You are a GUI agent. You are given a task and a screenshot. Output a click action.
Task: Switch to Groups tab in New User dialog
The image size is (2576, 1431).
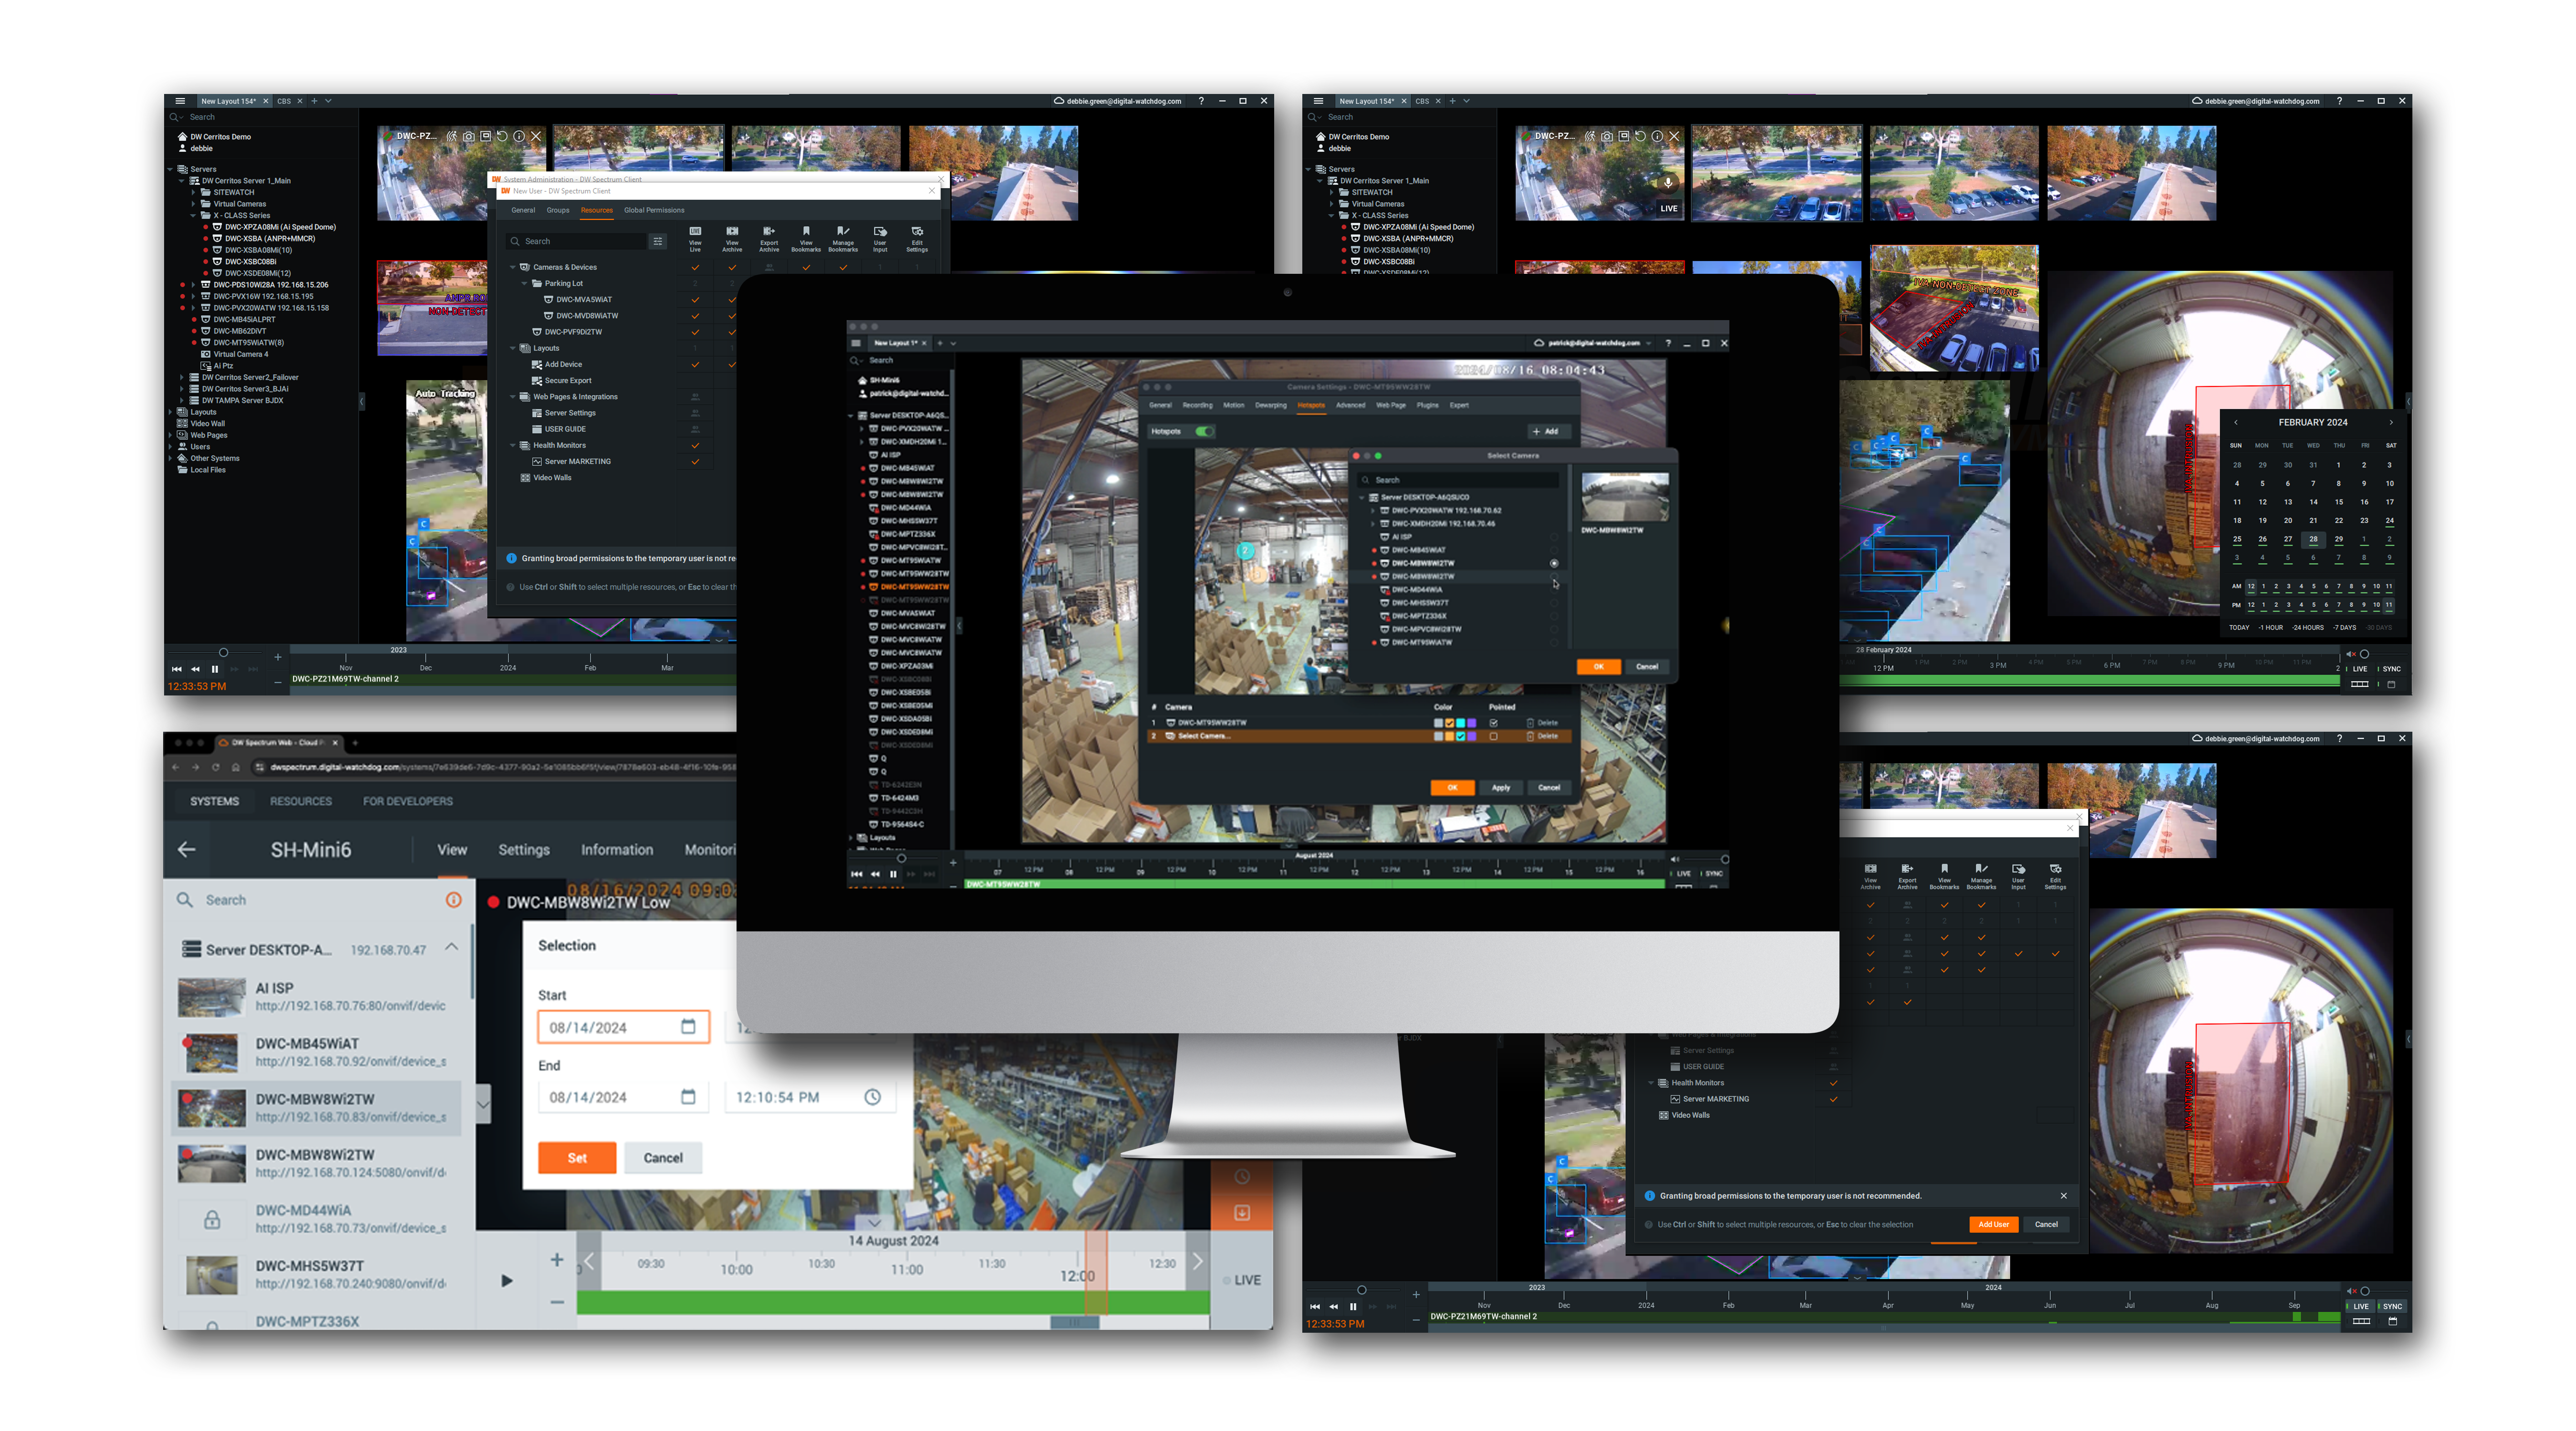point(558,210)
